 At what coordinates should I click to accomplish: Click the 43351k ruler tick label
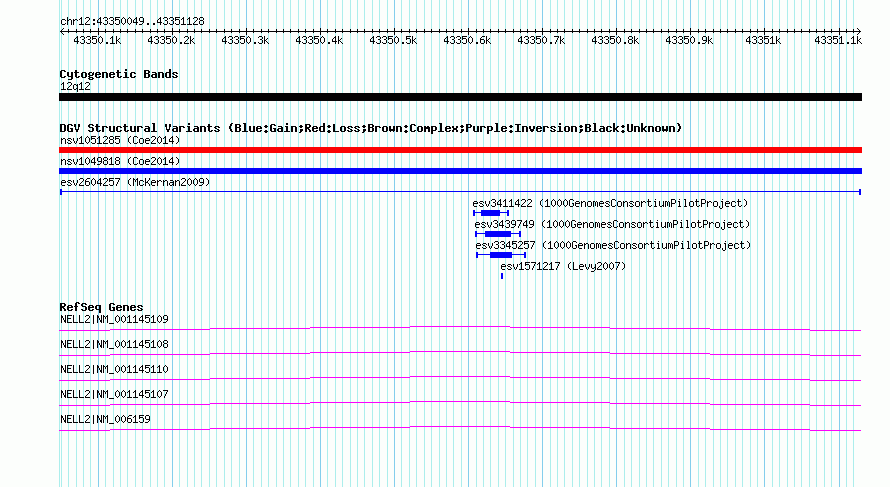[x=763, y=41]
